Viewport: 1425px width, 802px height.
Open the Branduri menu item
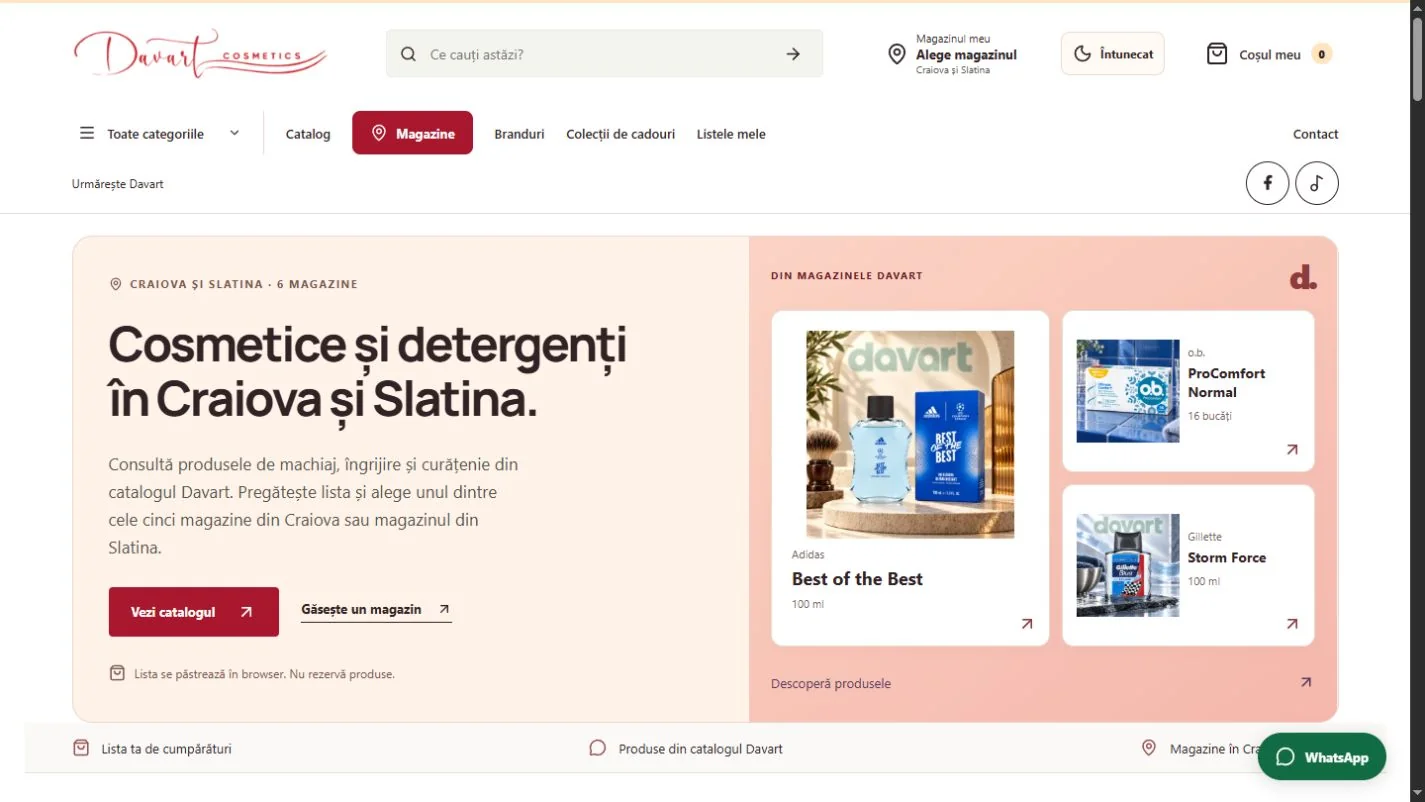(519, 134)
